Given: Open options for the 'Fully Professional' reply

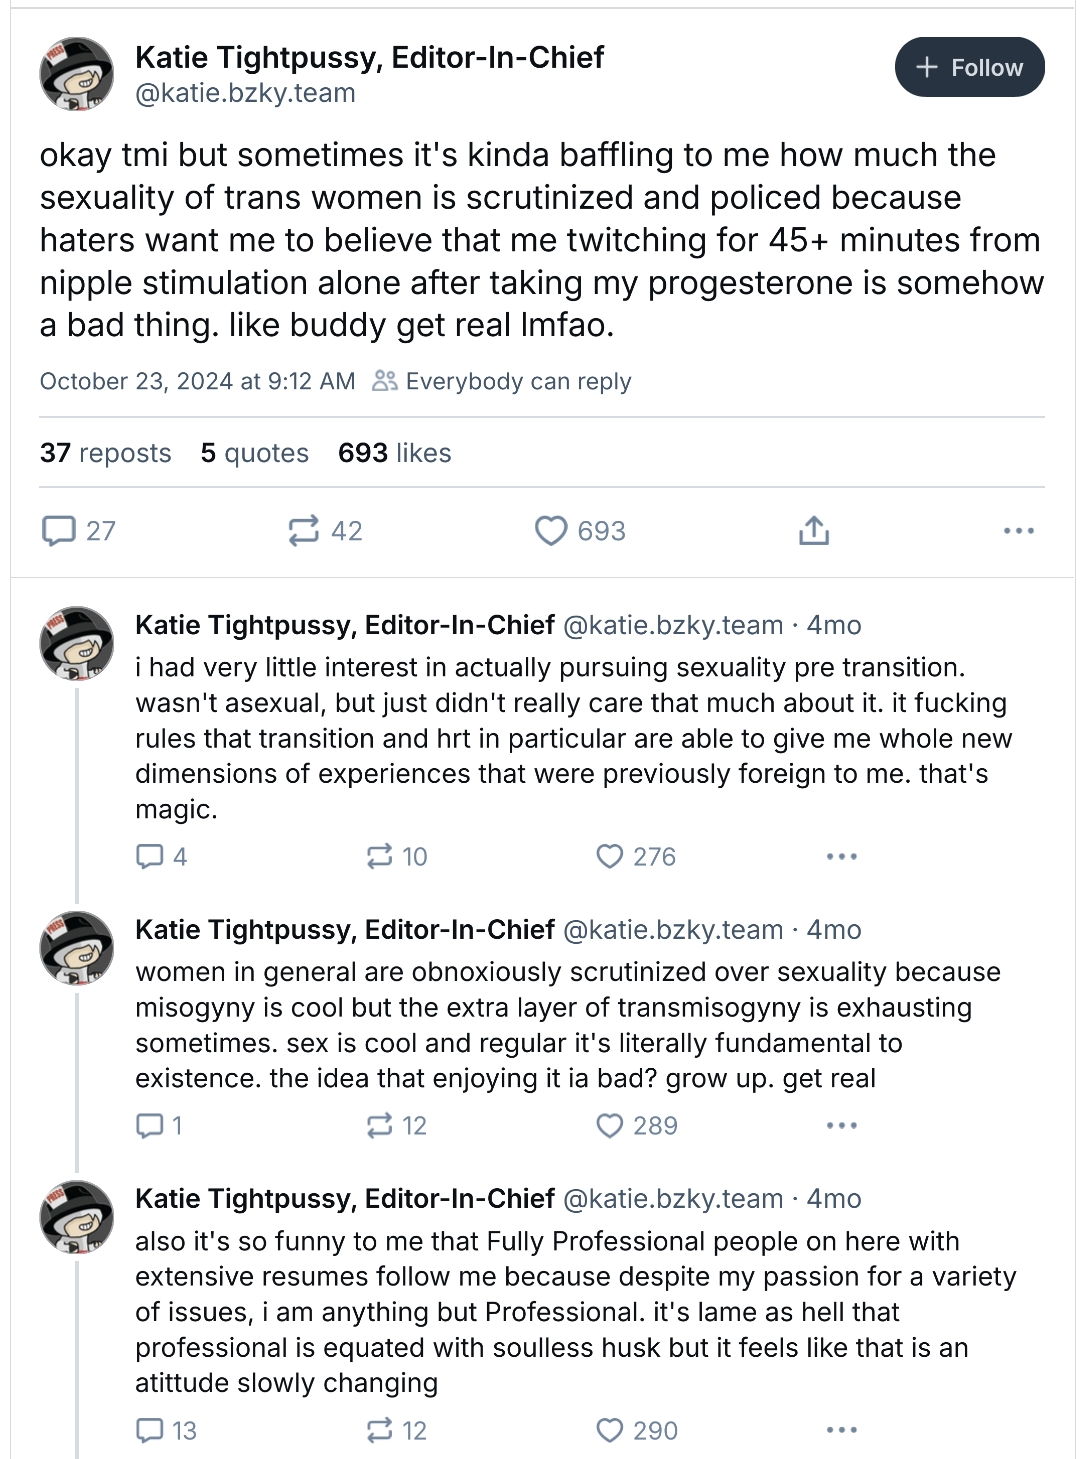Looking at the screenshot, I should coord(841,1430).
